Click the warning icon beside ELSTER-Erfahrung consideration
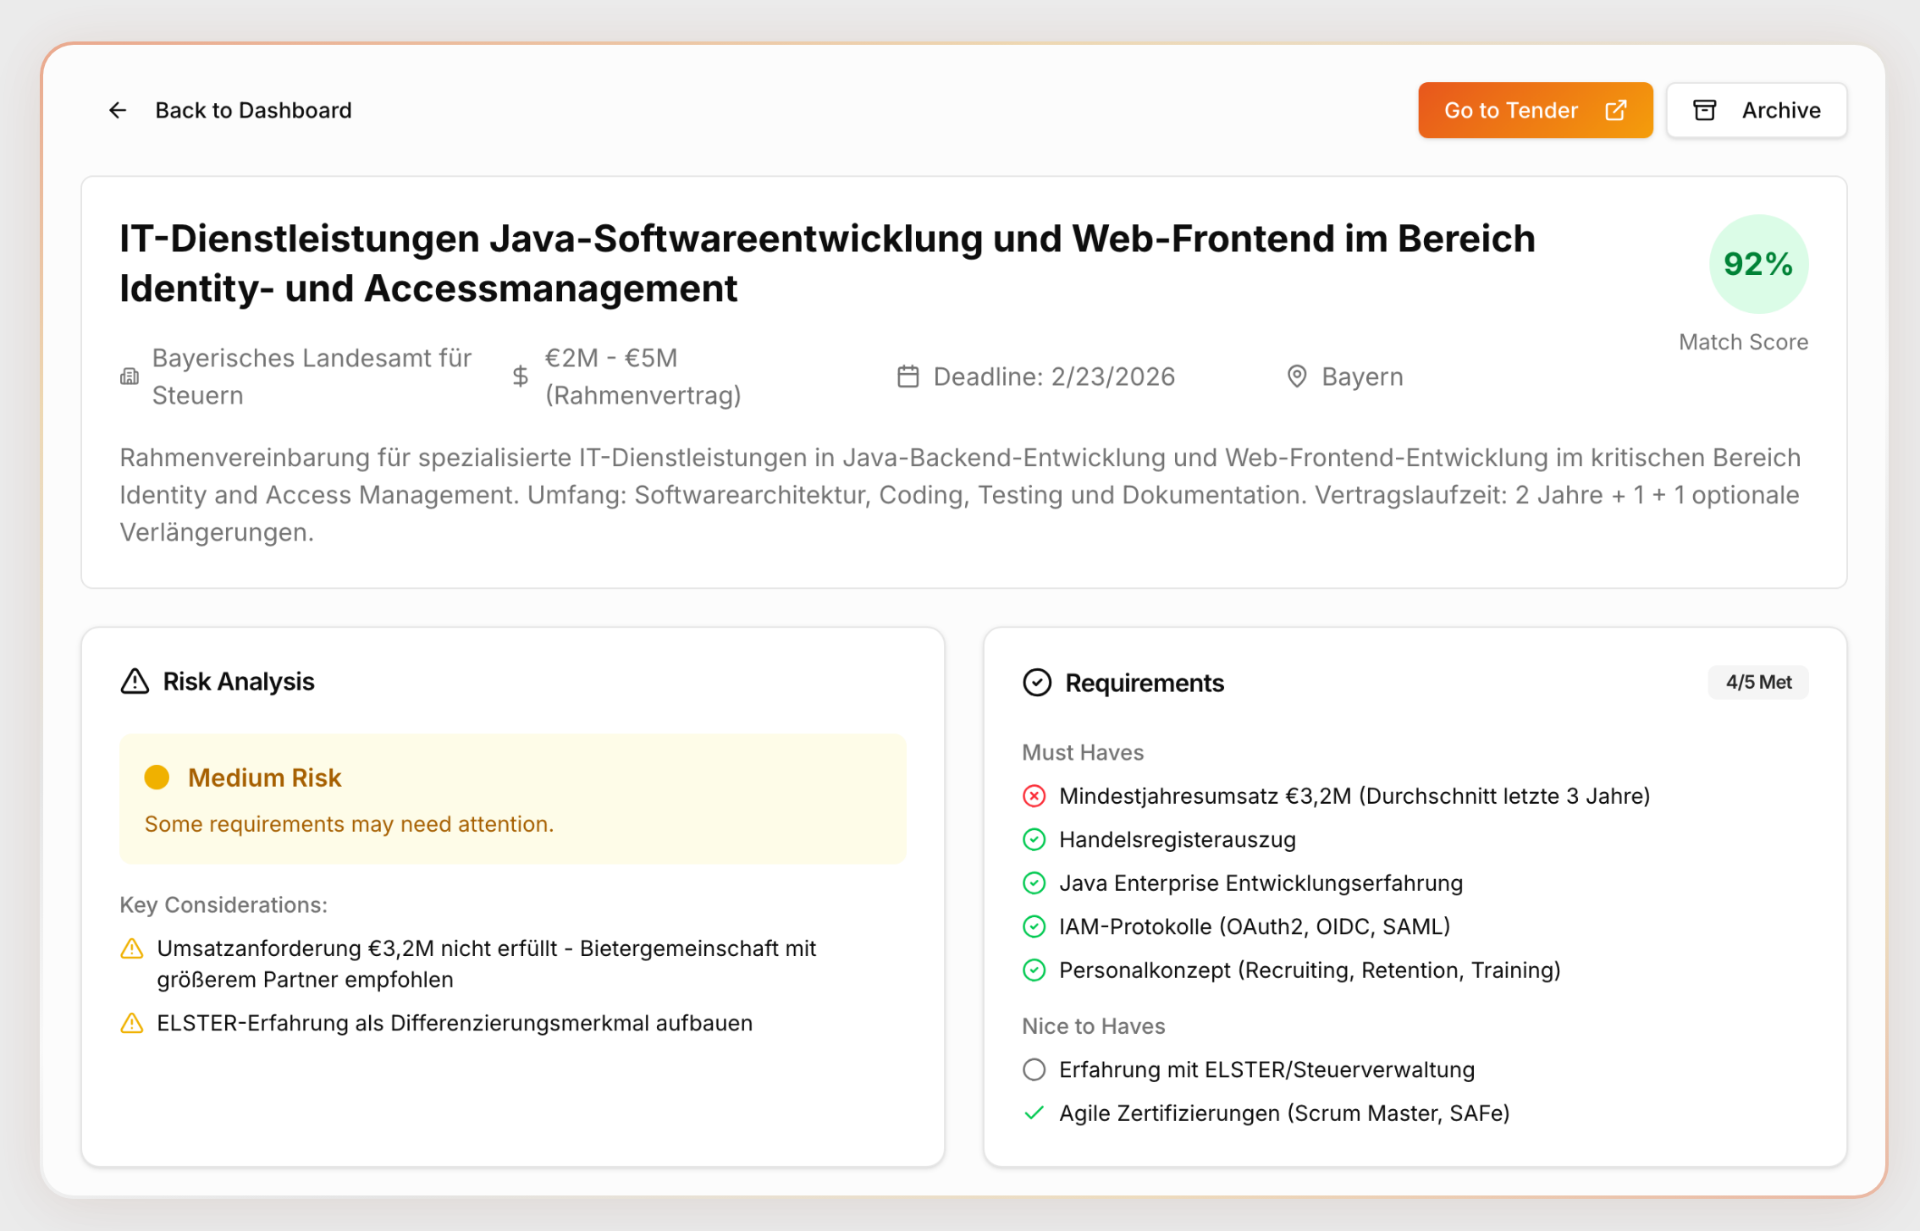 click(132, 1023)
